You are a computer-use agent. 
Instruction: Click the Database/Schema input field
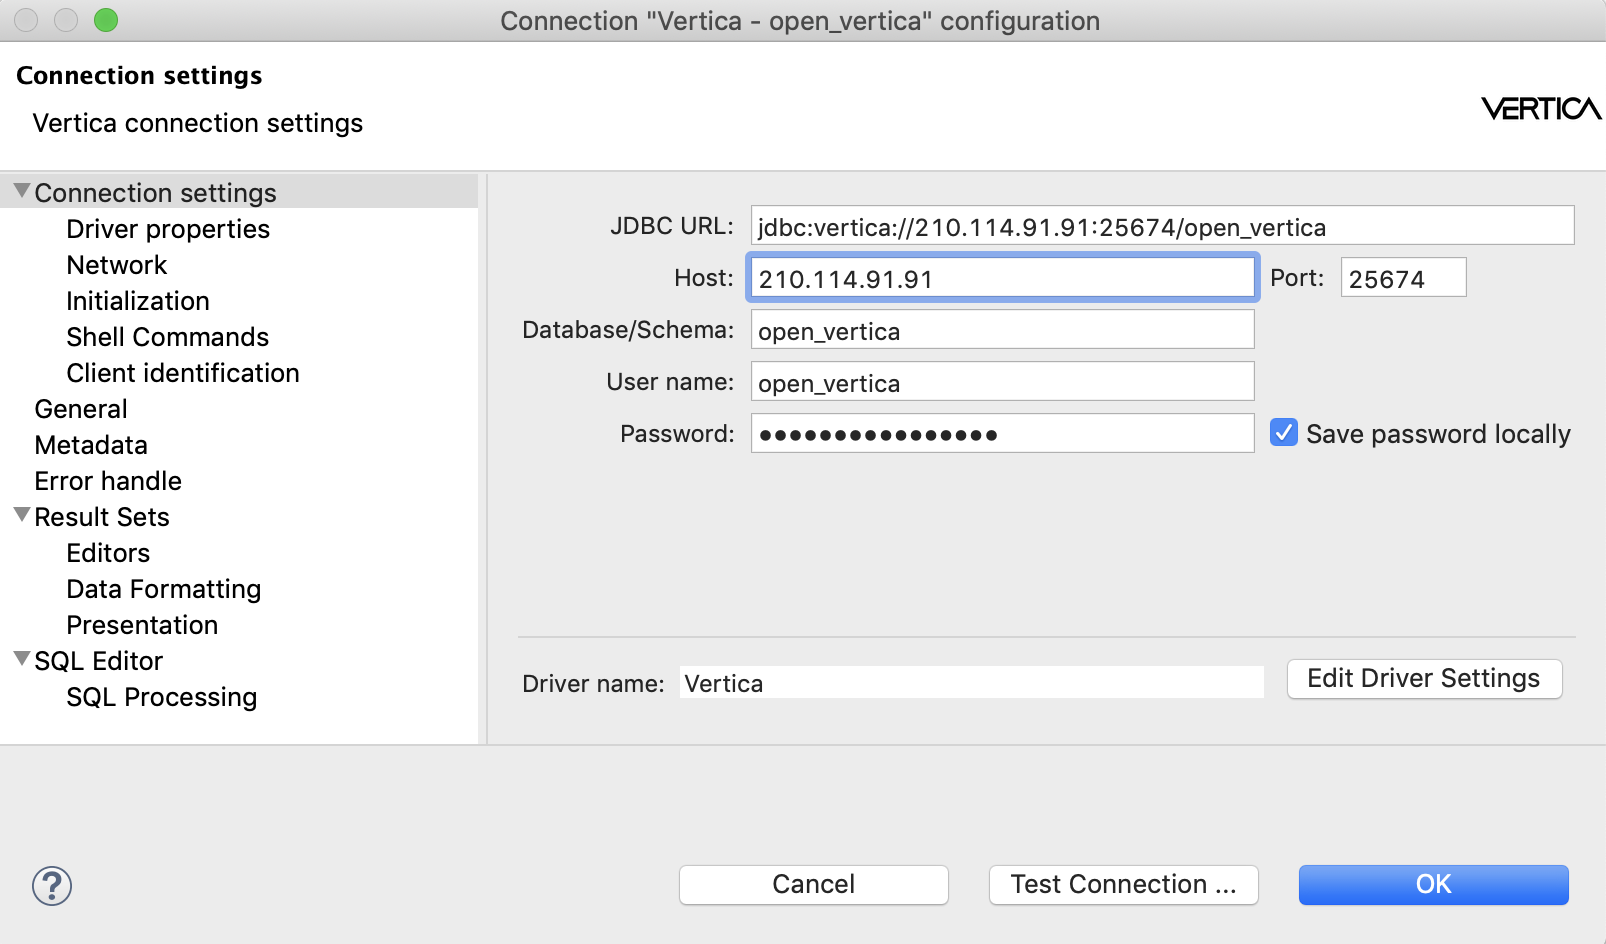tap(1003, 330)
